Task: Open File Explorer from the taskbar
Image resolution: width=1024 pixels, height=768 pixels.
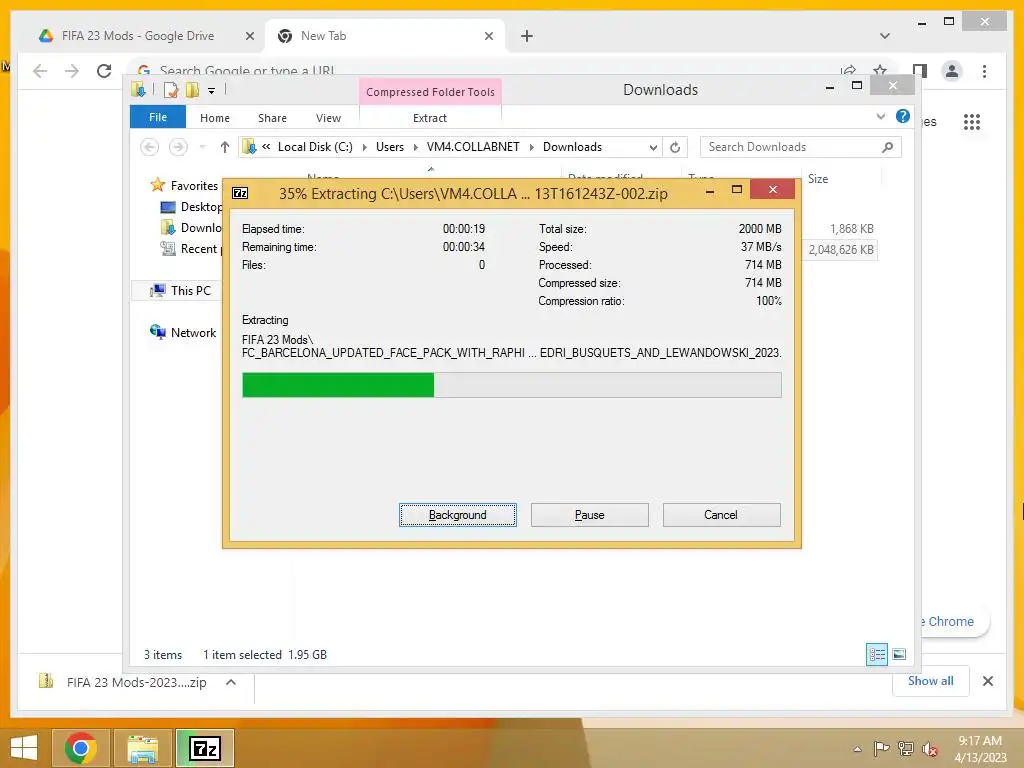Action: (x=142, y=748)
